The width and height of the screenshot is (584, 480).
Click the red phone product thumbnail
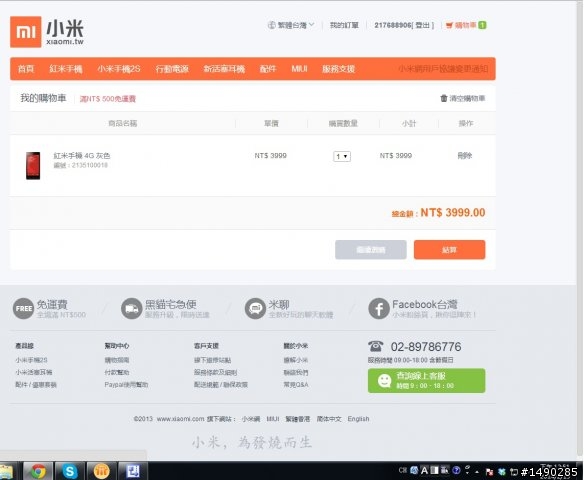[x=33, y=166]
